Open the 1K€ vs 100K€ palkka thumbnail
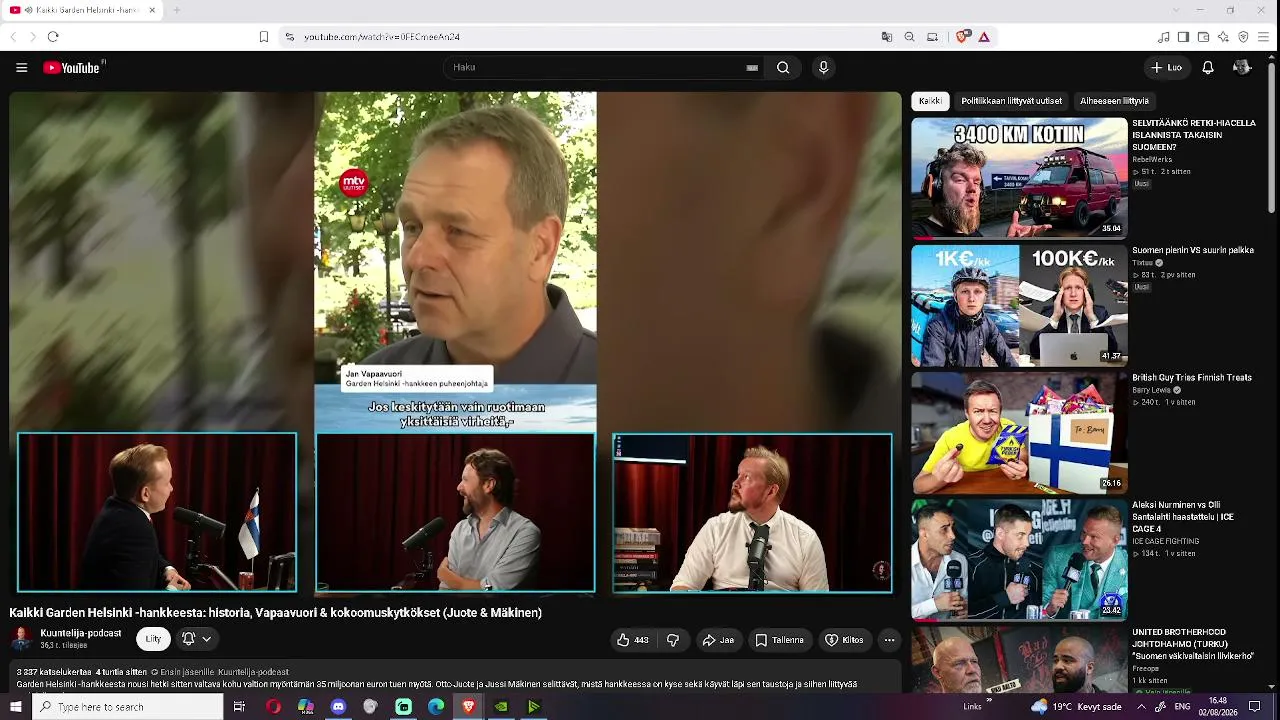1280x720 pixels. click(x=1019, y=306)
